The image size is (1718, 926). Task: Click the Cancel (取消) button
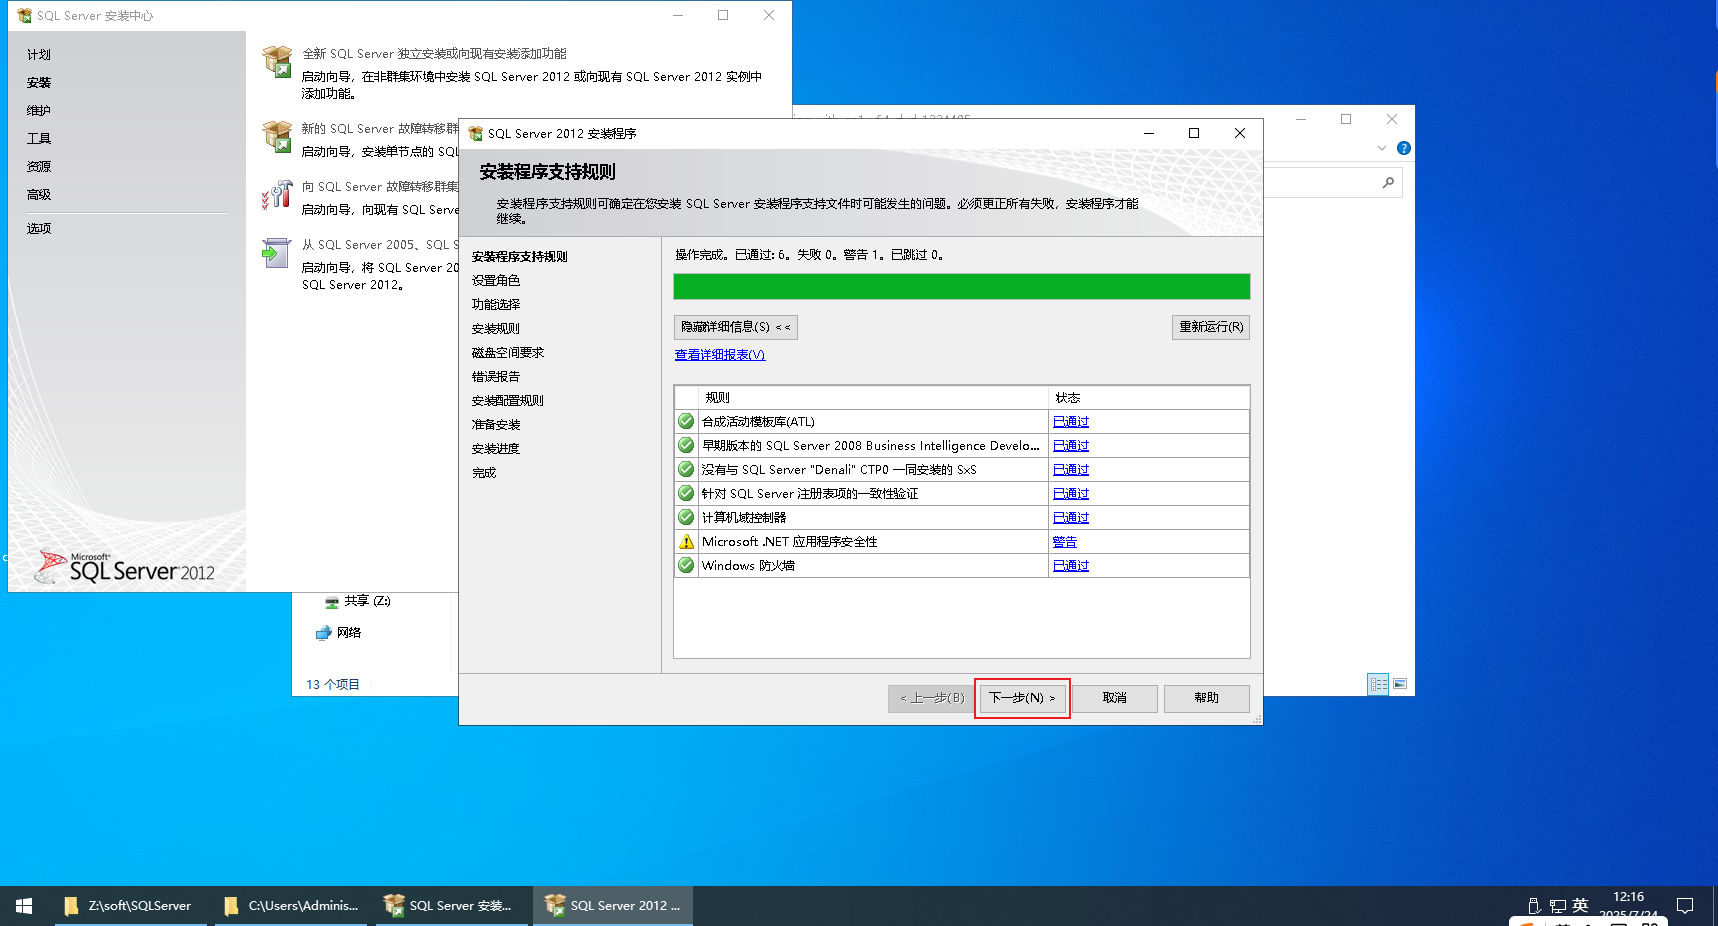click(1115, 698)
